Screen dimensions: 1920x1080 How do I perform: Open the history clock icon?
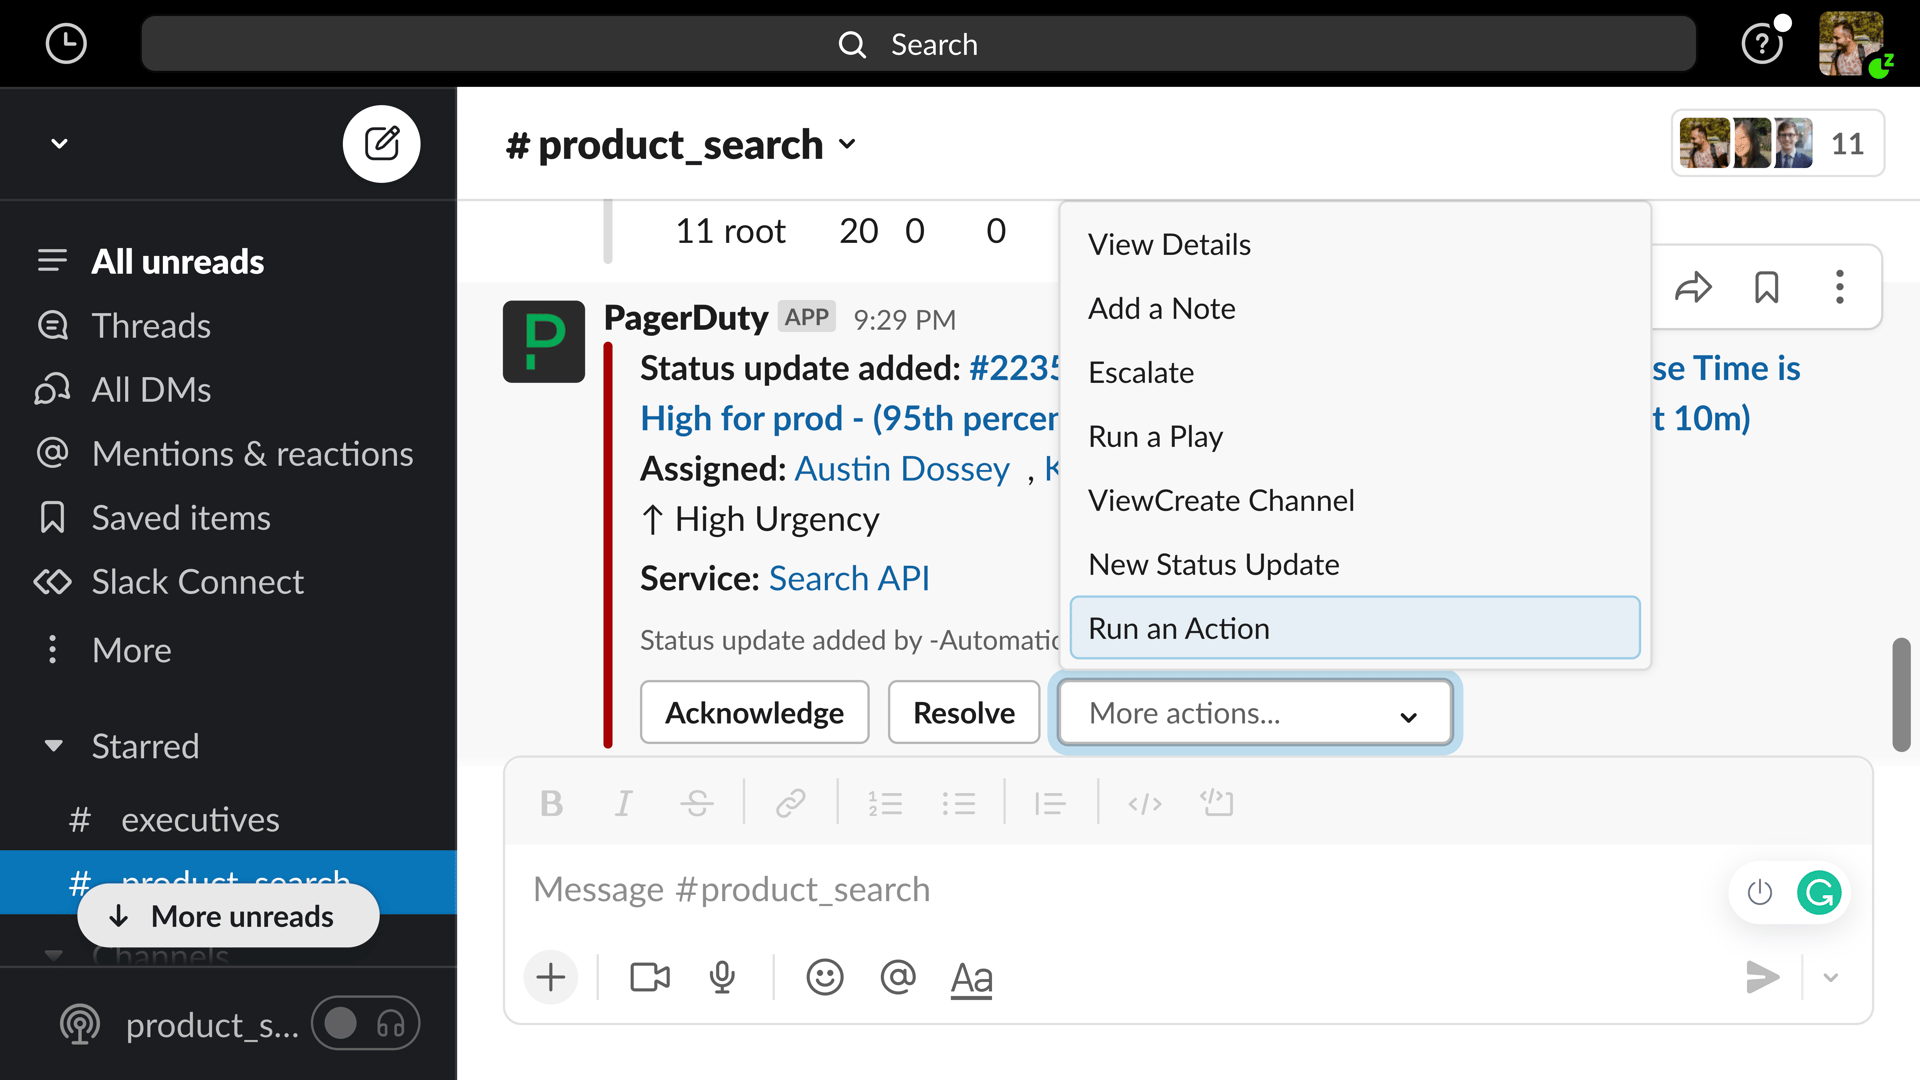[x=66, y=44]
